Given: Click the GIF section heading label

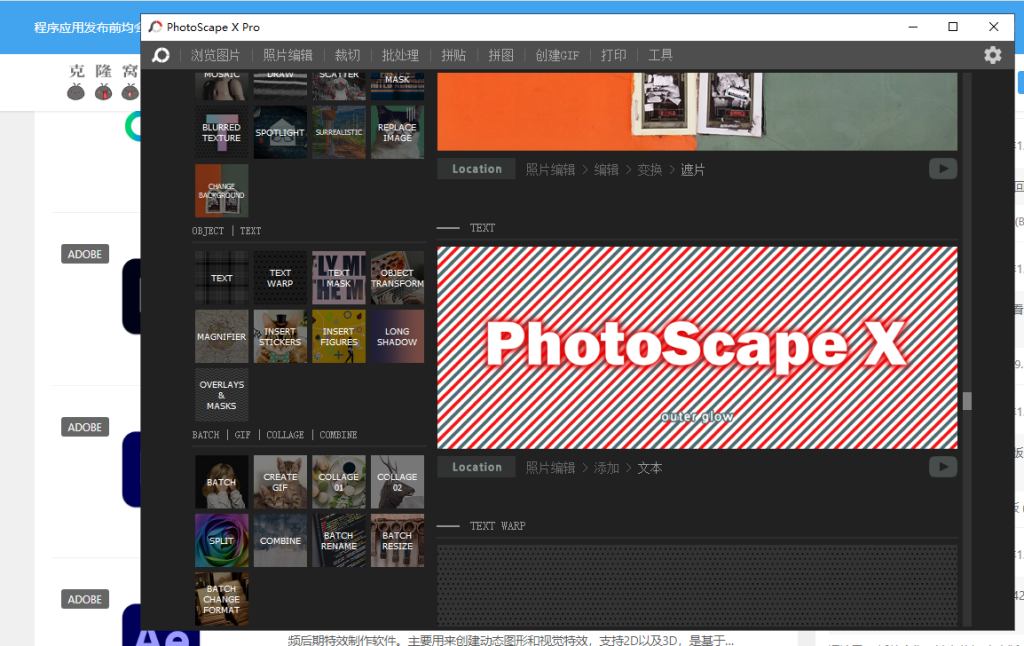Looking at the screenshot, I should (242, 435).
